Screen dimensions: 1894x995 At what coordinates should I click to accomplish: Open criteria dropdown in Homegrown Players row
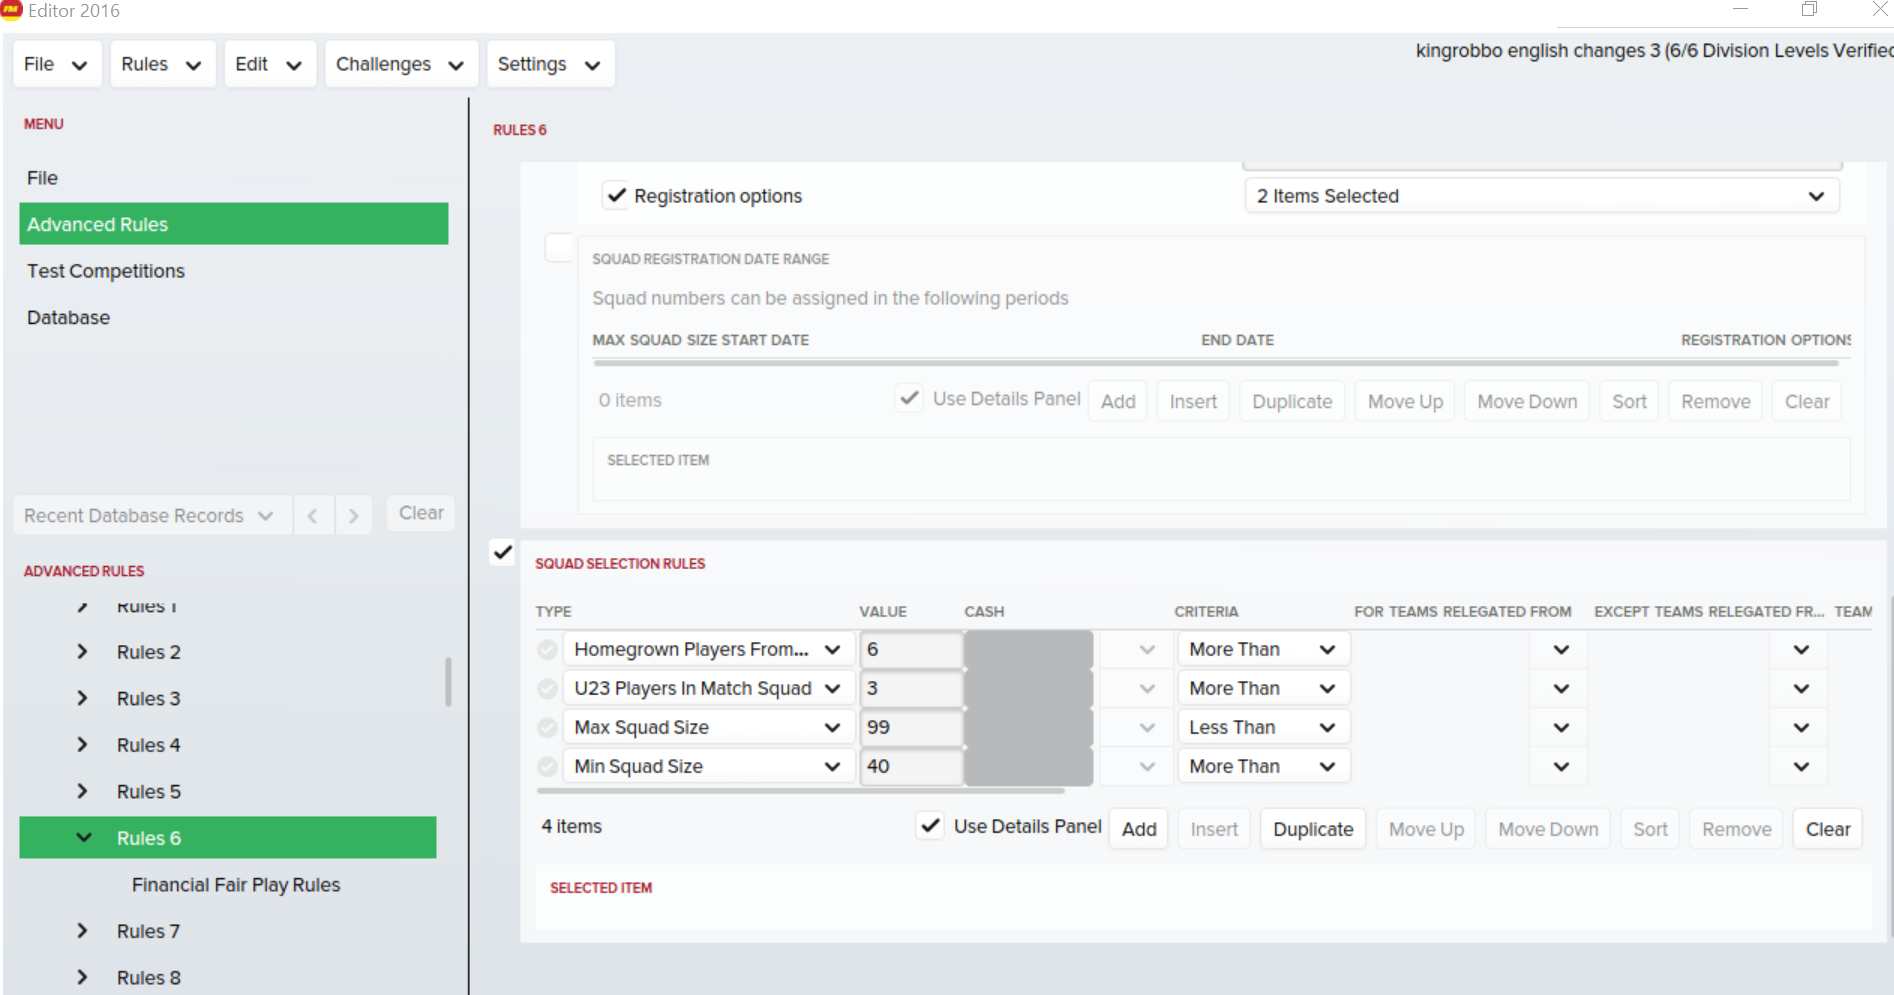pos(1264,650)
